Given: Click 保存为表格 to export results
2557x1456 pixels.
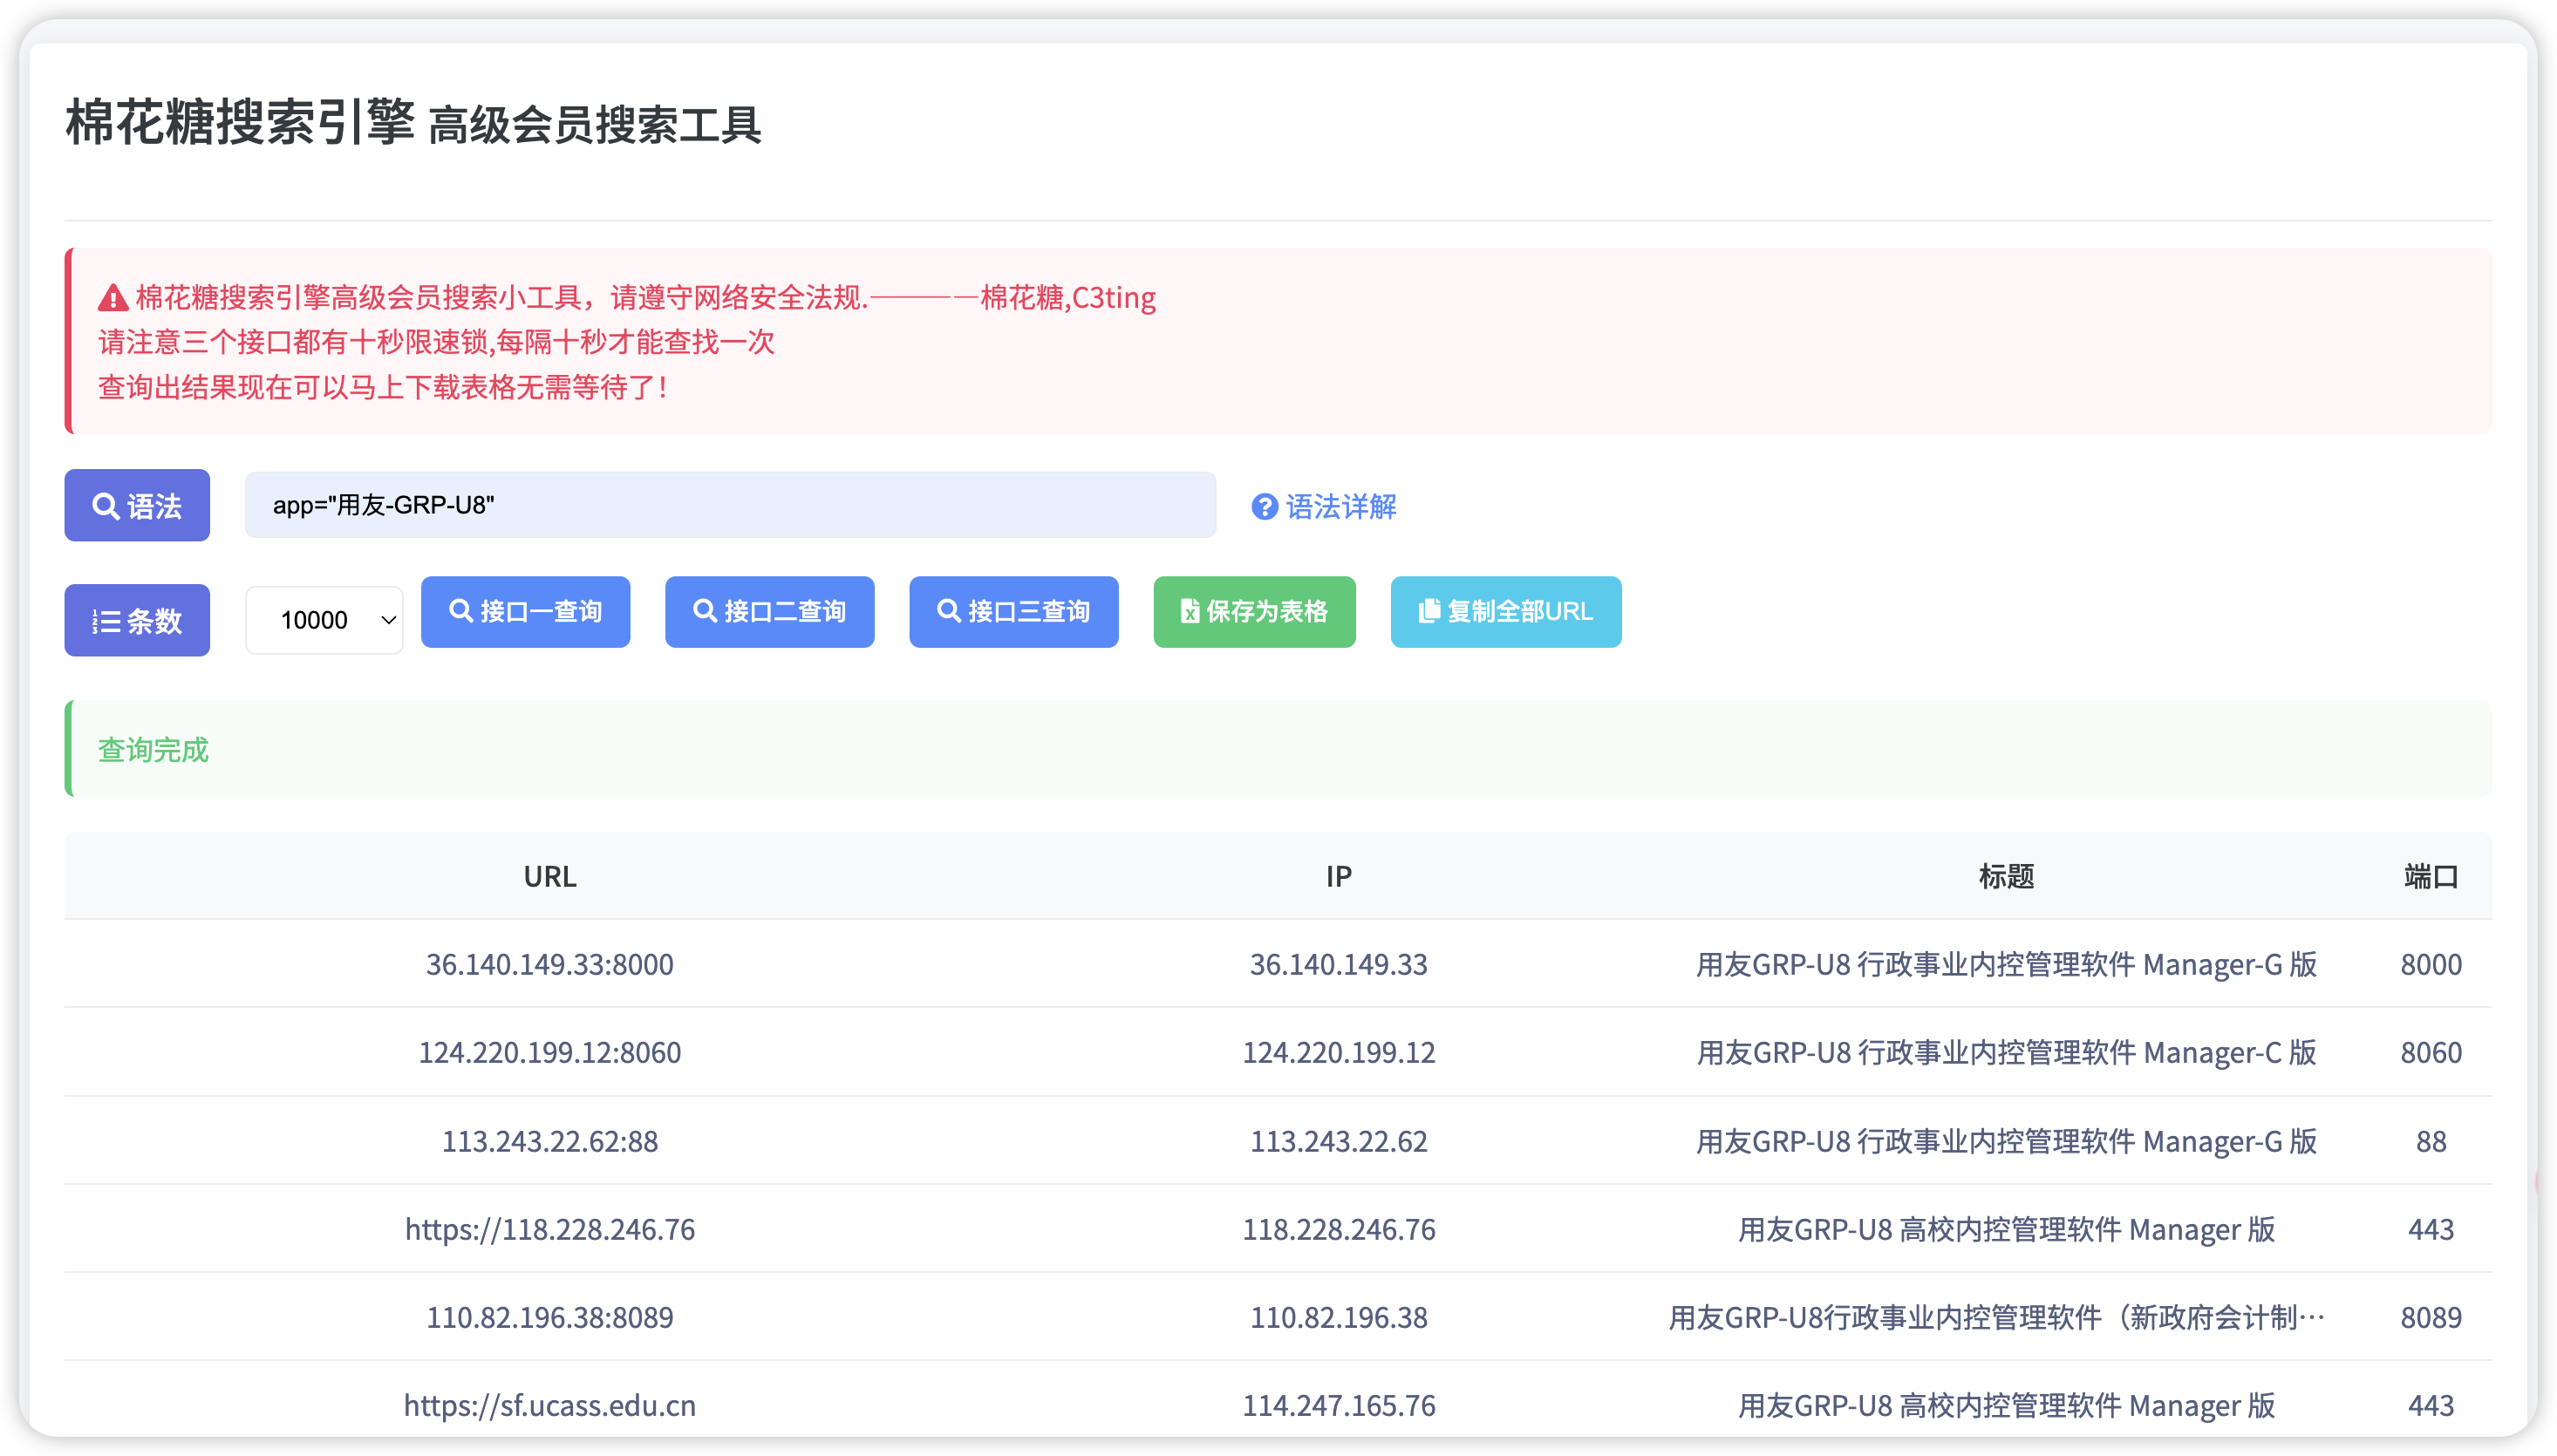Looking at the screenshot, I should (x=1254, y=611).
